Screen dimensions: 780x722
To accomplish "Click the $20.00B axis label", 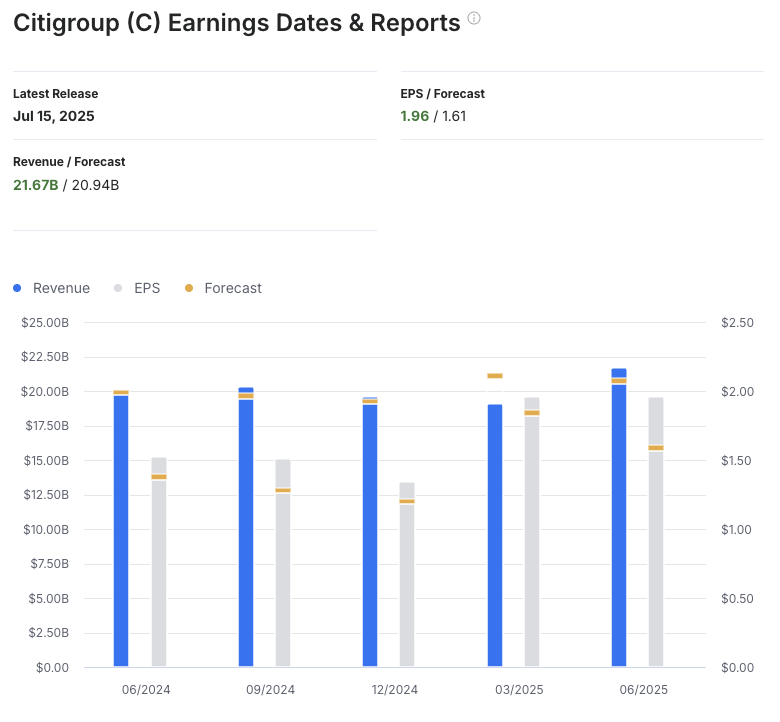I will (45, 392).
